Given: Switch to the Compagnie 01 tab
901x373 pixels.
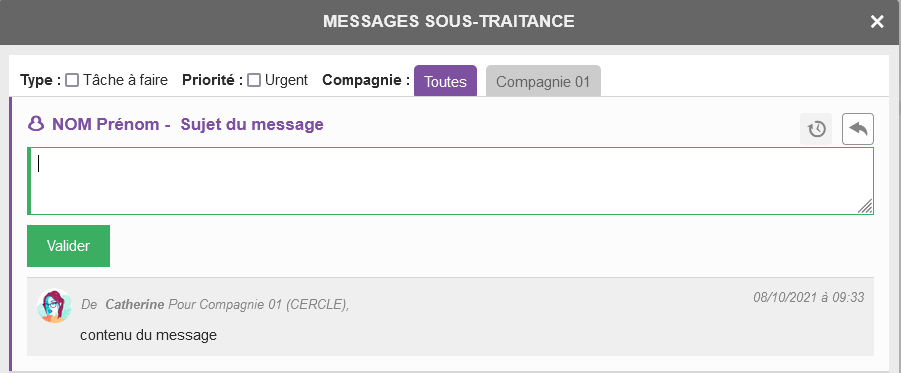Looking at the screenshot, I should [543, 81].
